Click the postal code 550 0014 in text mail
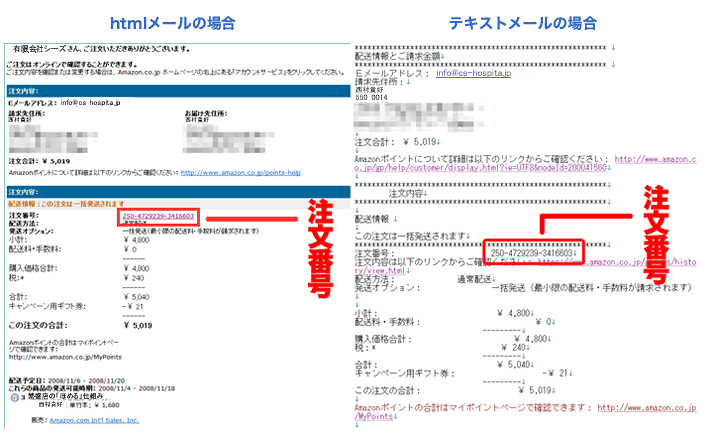Viewport: 709px width, 446px height. click(371, 98)
